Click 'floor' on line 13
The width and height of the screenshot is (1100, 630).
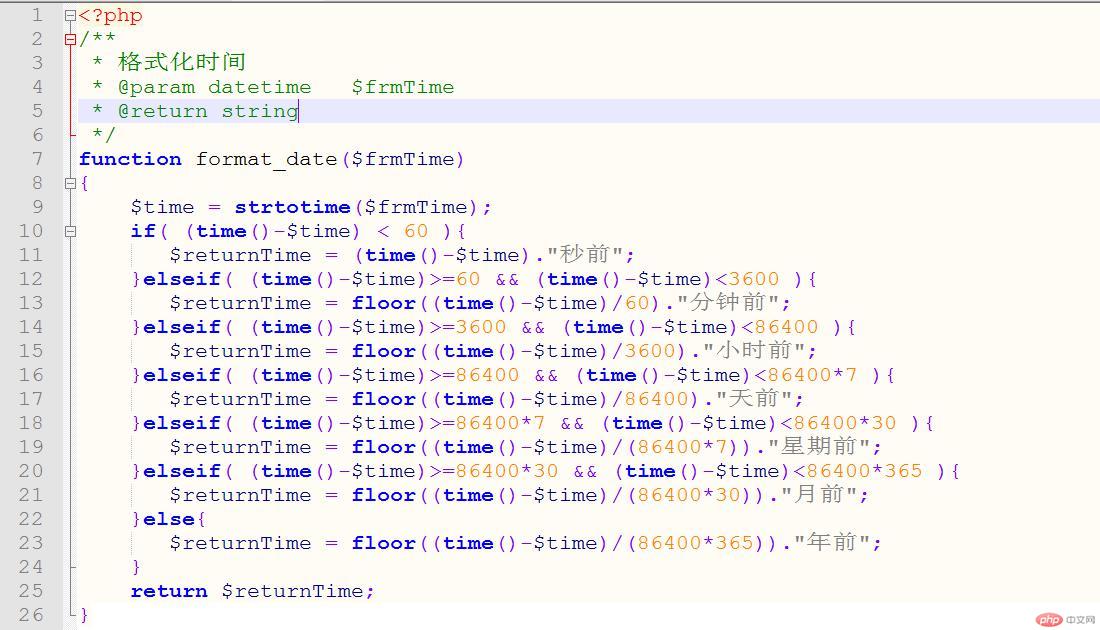(x=384, y=303)
